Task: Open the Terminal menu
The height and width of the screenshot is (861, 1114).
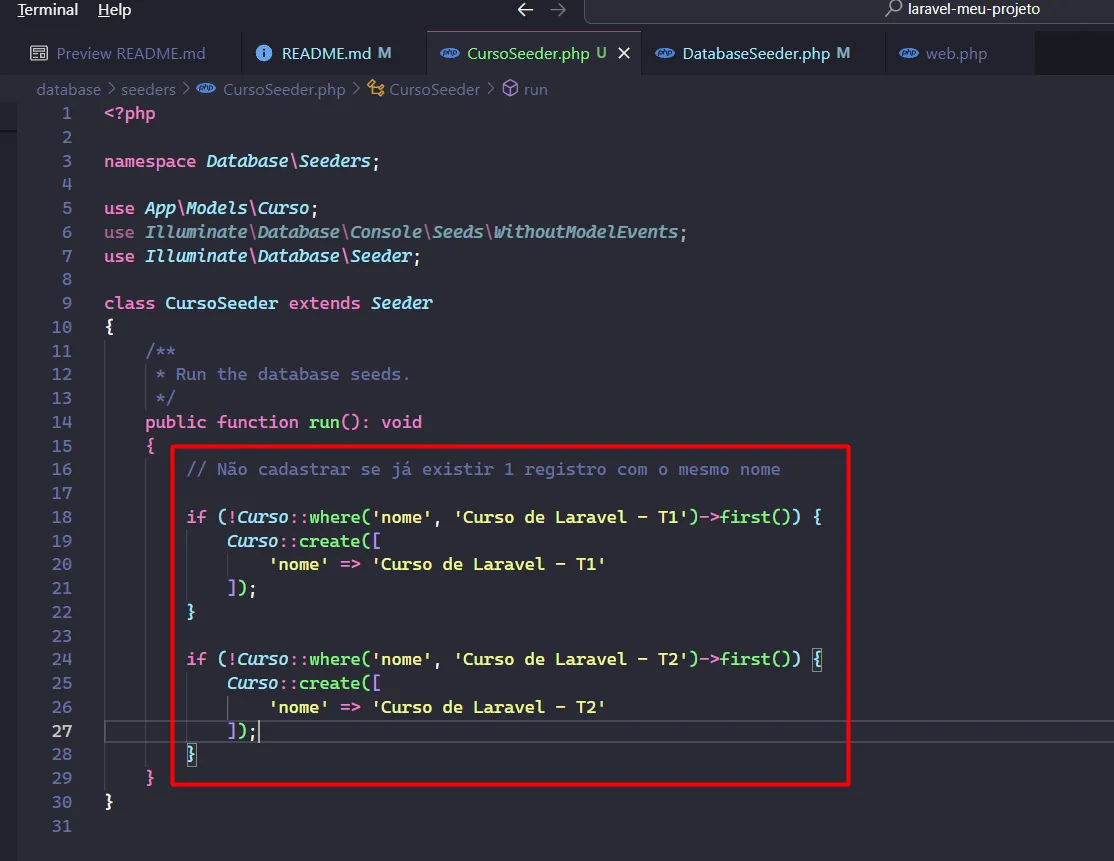Action: [x=47, y=10]
